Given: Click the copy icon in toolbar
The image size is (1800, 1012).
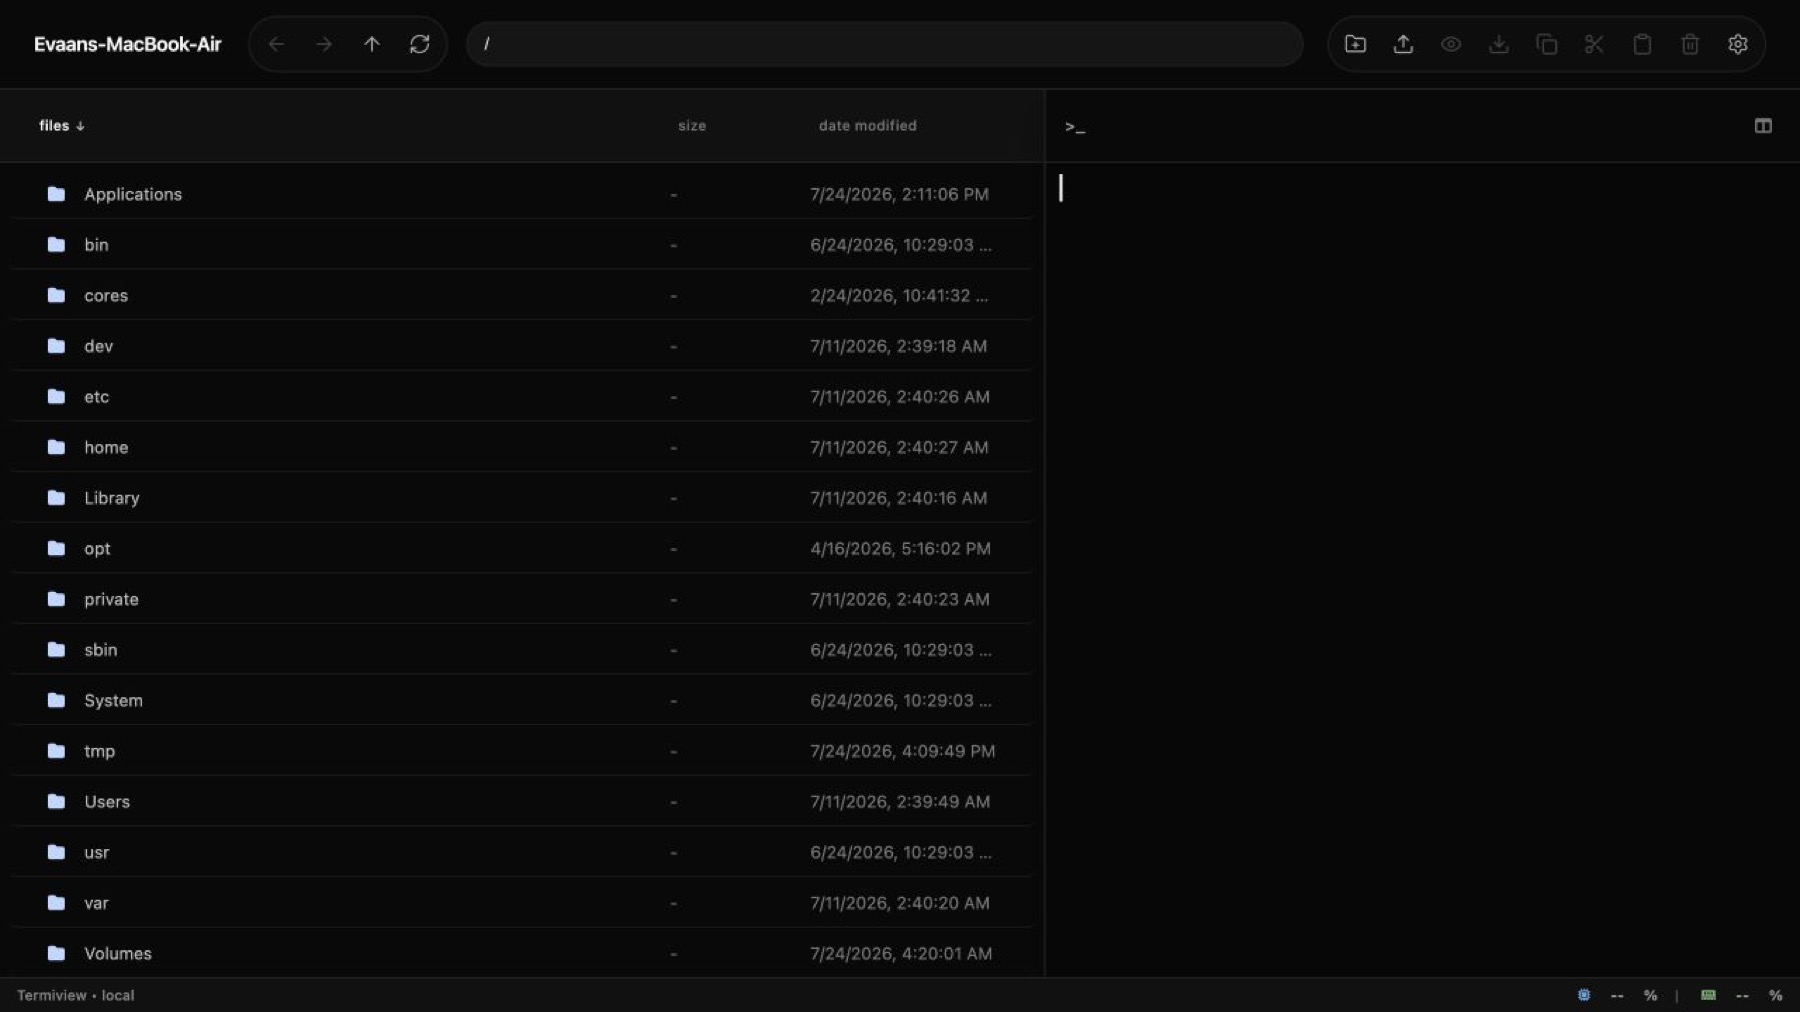Looking at the screenshot, I should point(1547,44).
